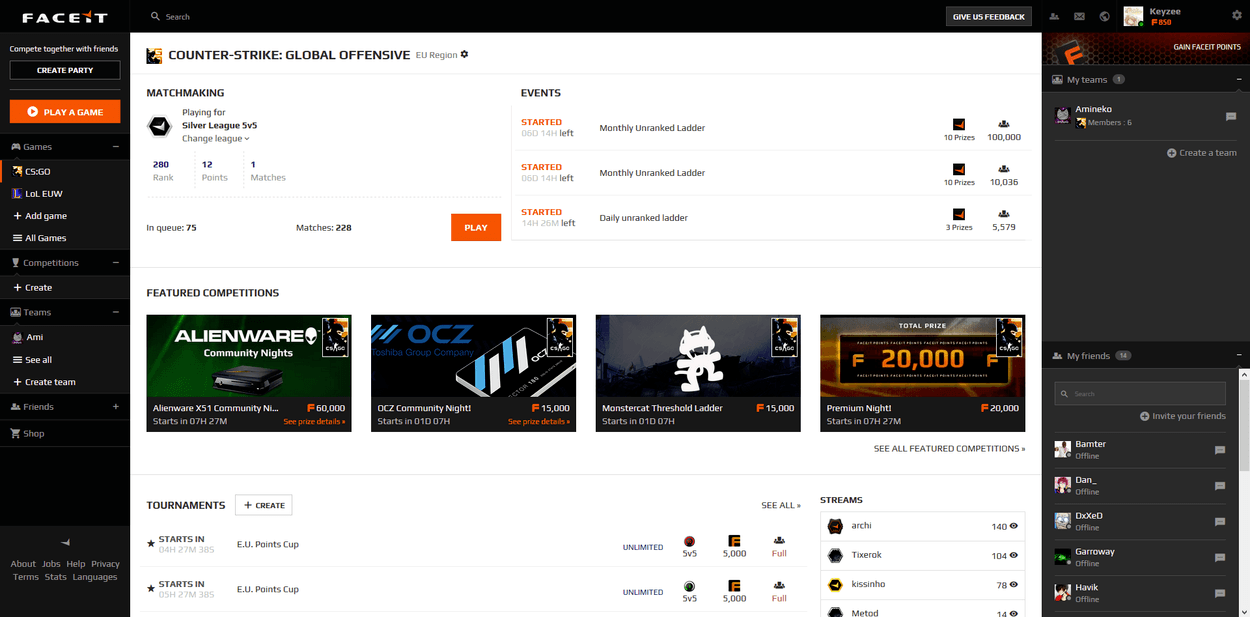The width and height of the screenshot is (1250, 617).
Task: Open chat with Garroway
Action: point(1219,558)
